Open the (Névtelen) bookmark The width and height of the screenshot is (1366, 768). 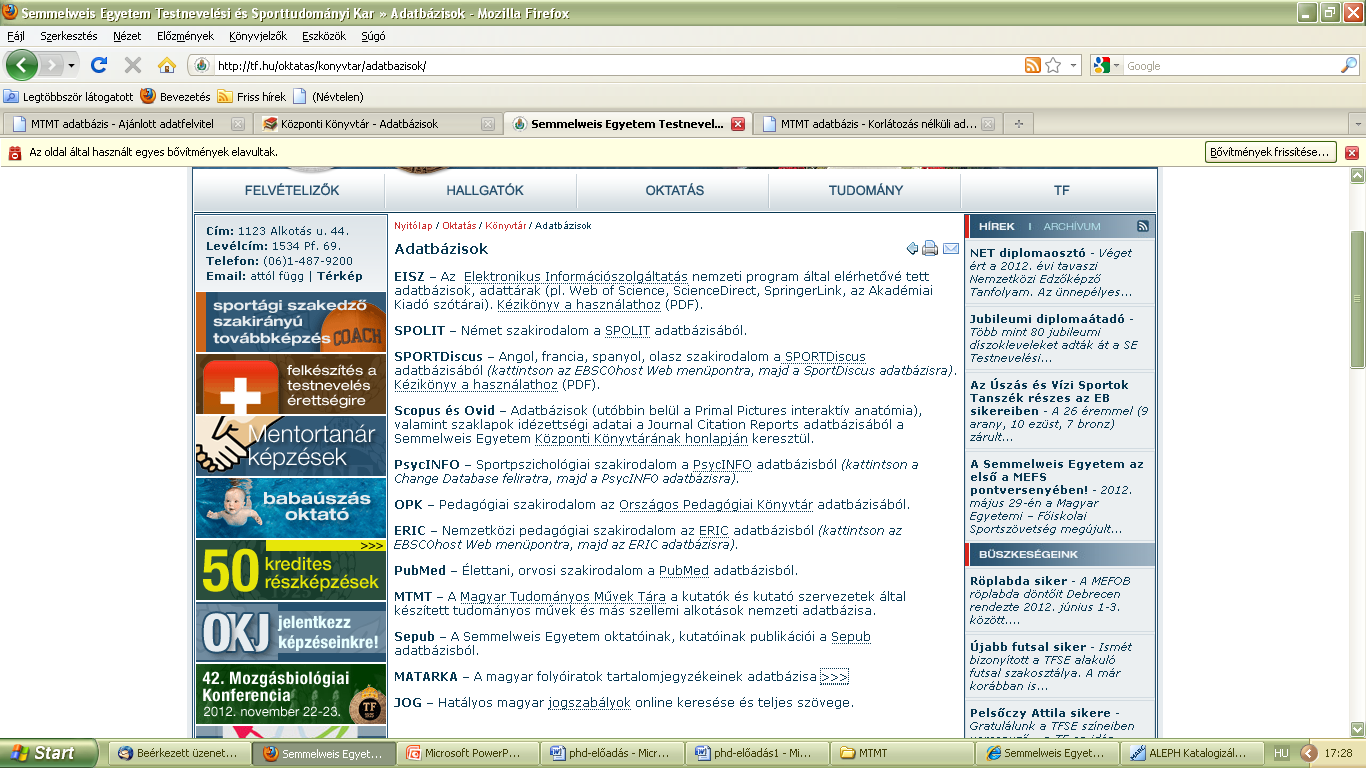coord(328,97)
